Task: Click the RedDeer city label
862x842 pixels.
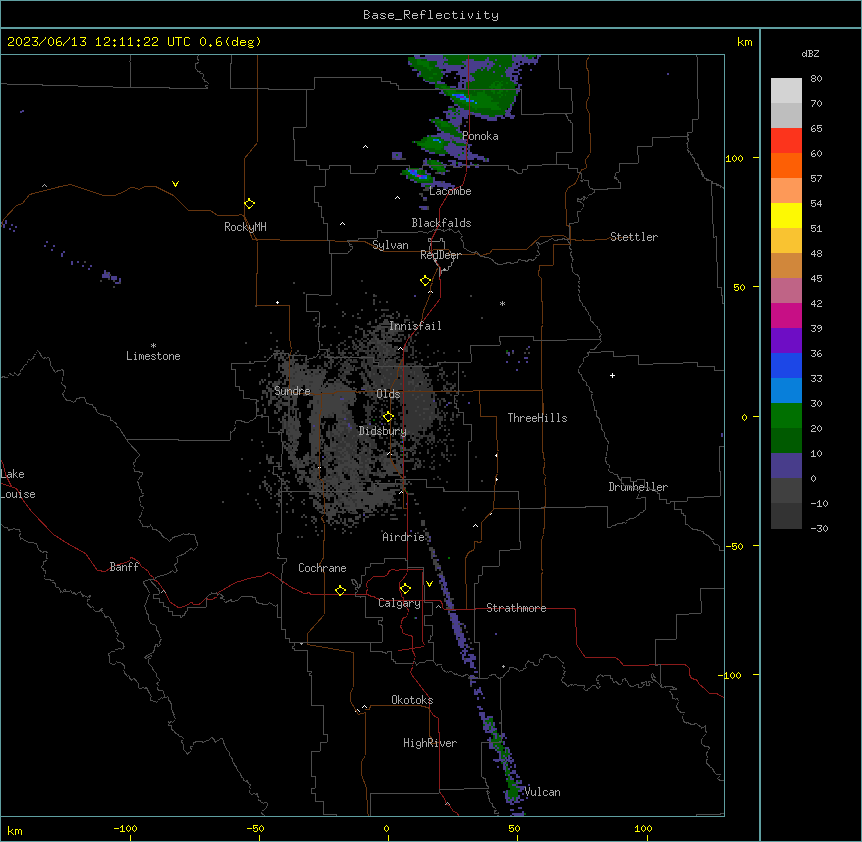Action: click(x=440, y=255)
